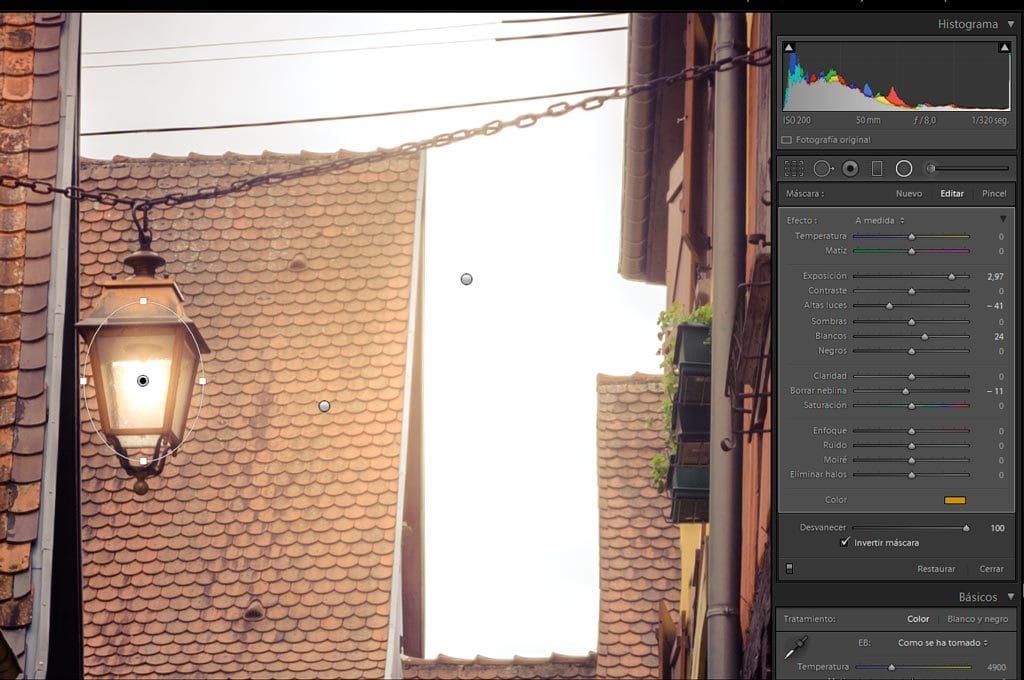Viewport: 1024px width, 680px height.
Task: Click Cerrar to close the filter panel
Action: (x=991, y=569)
